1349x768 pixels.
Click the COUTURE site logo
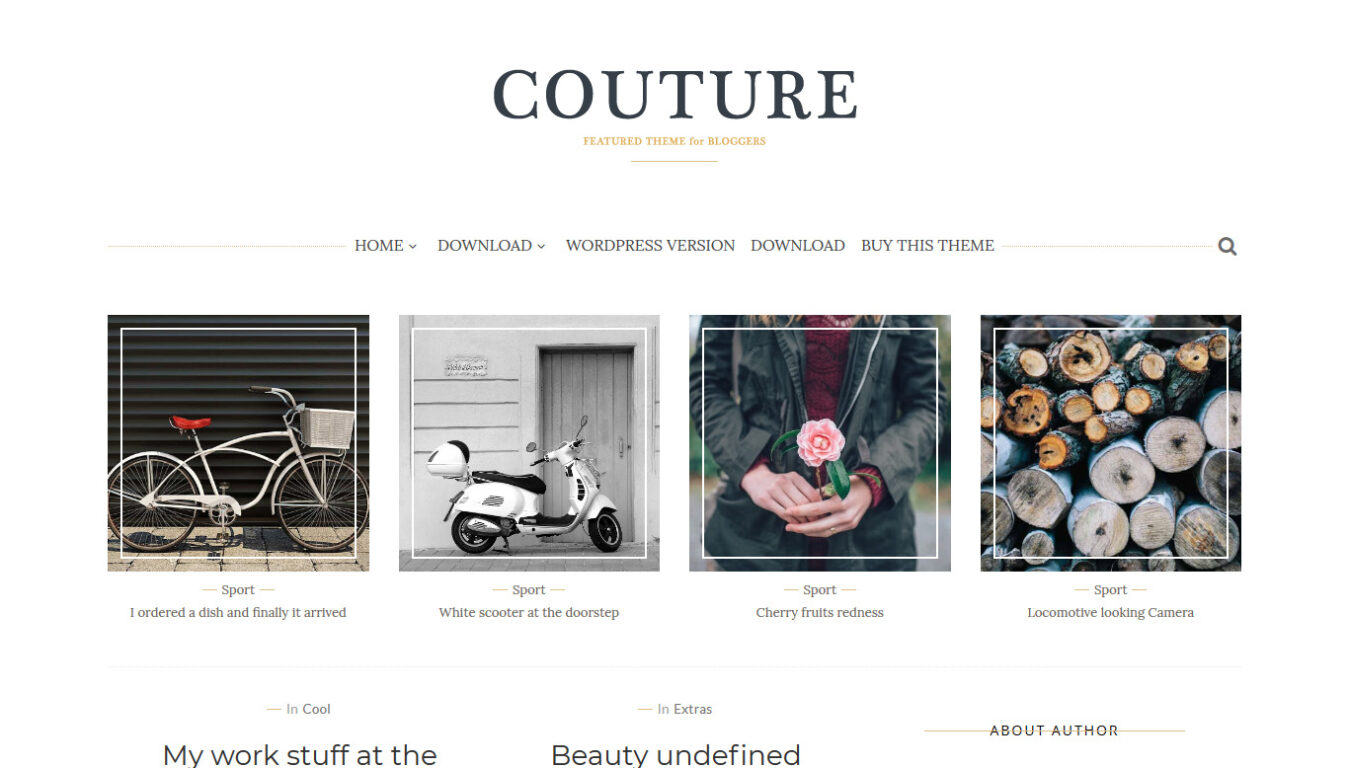point(675,96)
